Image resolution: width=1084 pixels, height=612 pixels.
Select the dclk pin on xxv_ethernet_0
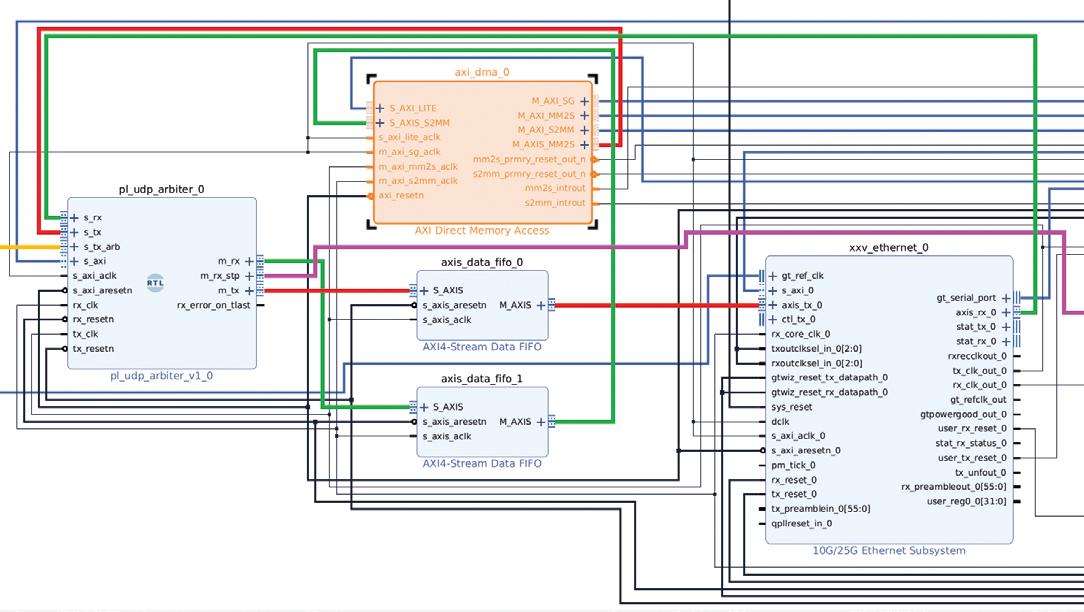(781, 422)
